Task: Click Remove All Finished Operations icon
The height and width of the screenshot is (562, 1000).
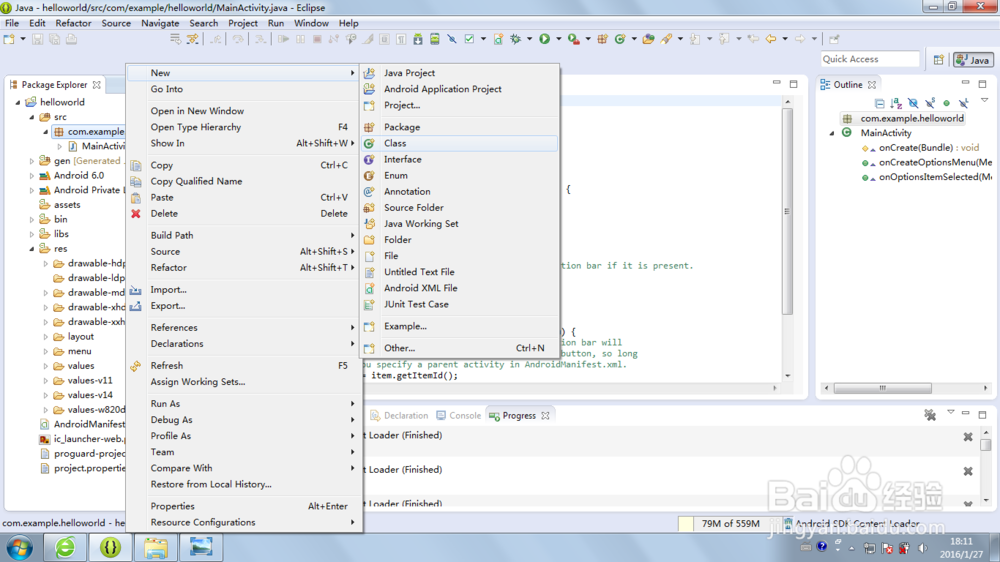Action: point(930,415)
